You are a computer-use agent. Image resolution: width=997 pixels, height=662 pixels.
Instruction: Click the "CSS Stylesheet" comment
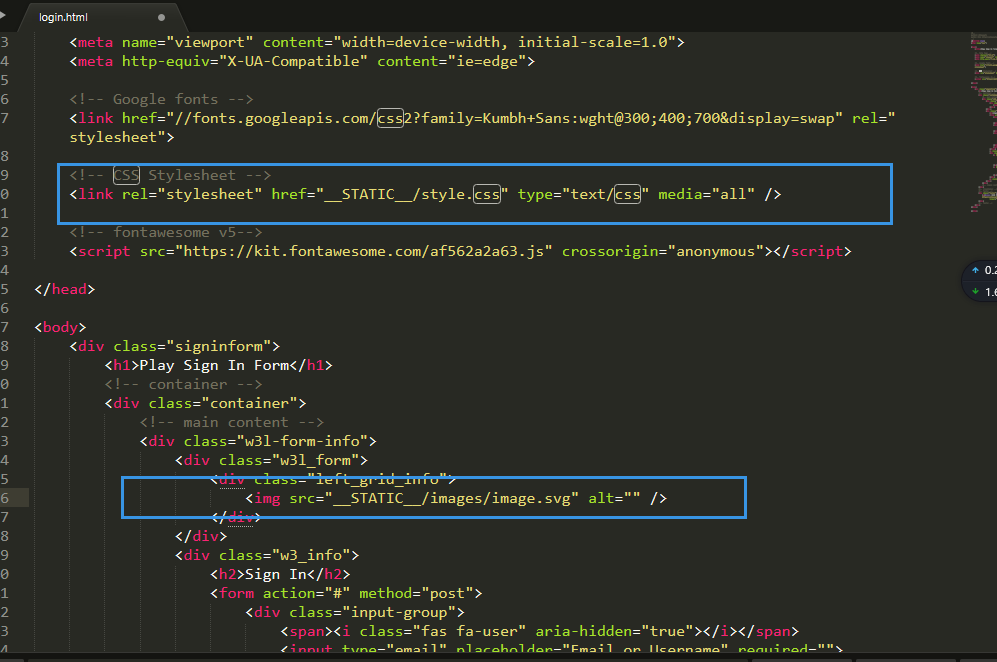pyautogui.click(x=170, y=176)
